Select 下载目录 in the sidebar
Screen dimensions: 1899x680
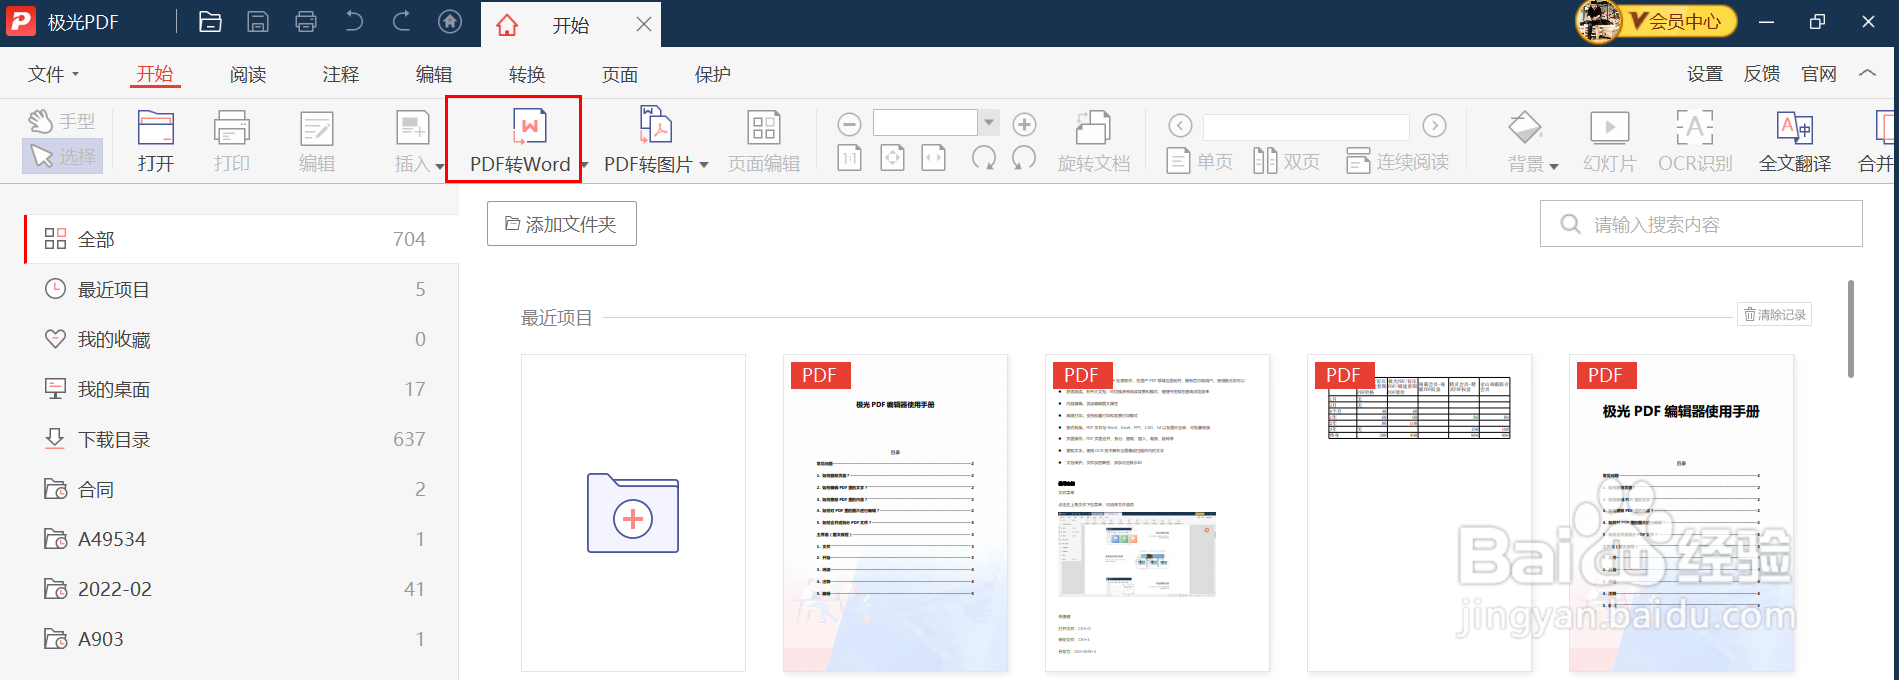pos(241,439)
